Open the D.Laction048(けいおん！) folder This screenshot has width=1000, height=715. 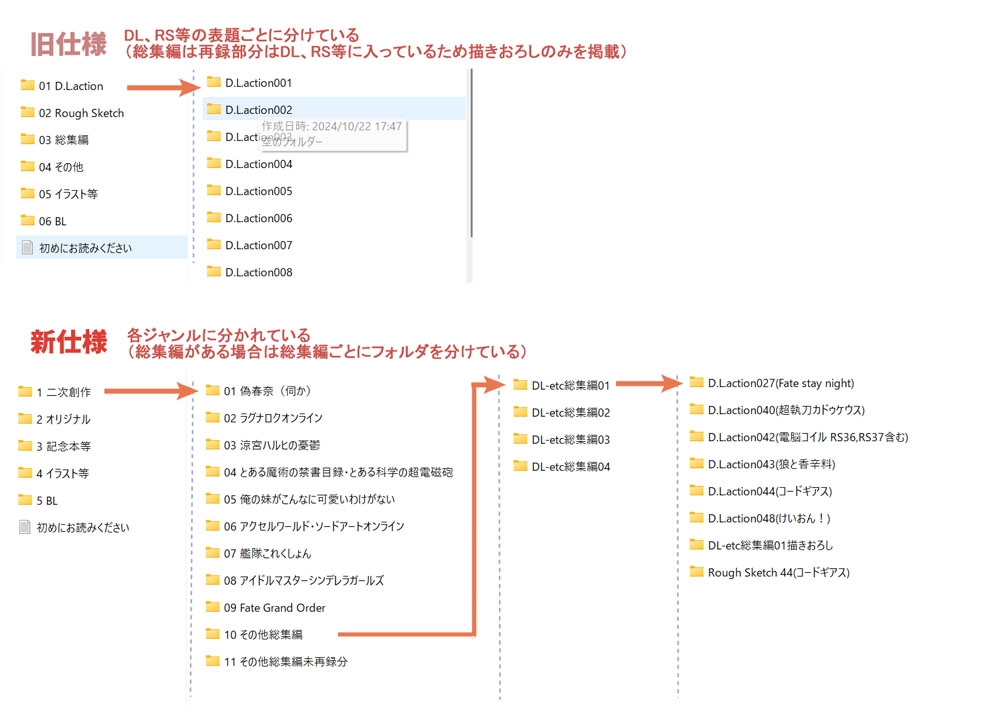coord(760,518)
